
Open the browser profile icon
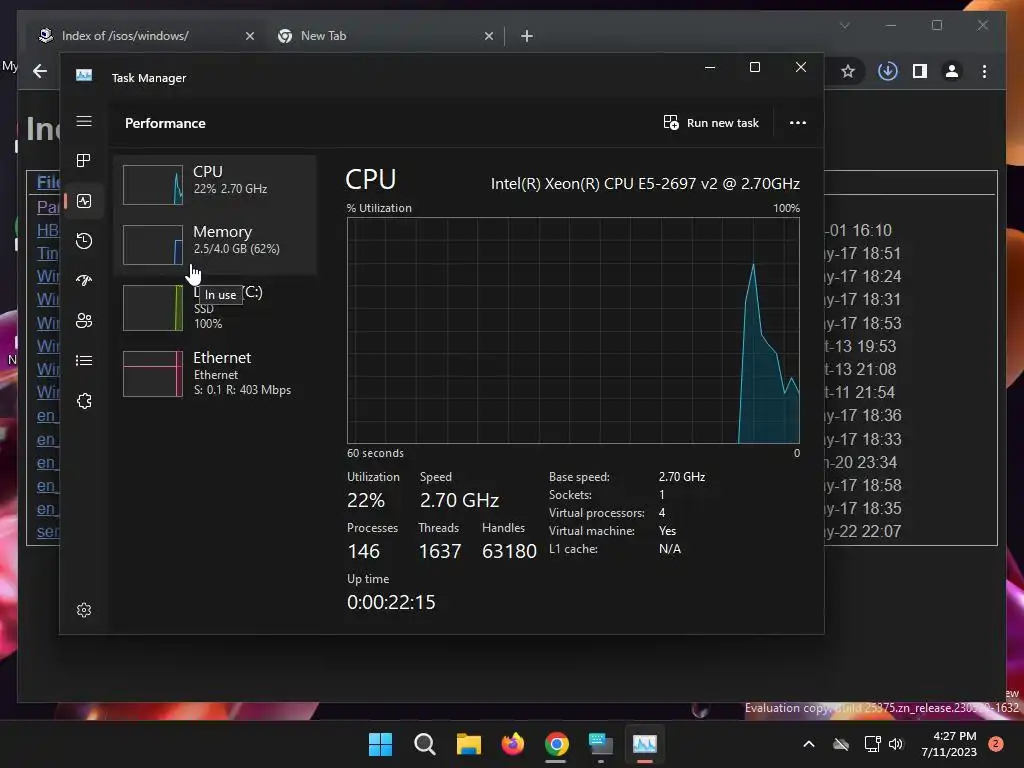(952, 71)
